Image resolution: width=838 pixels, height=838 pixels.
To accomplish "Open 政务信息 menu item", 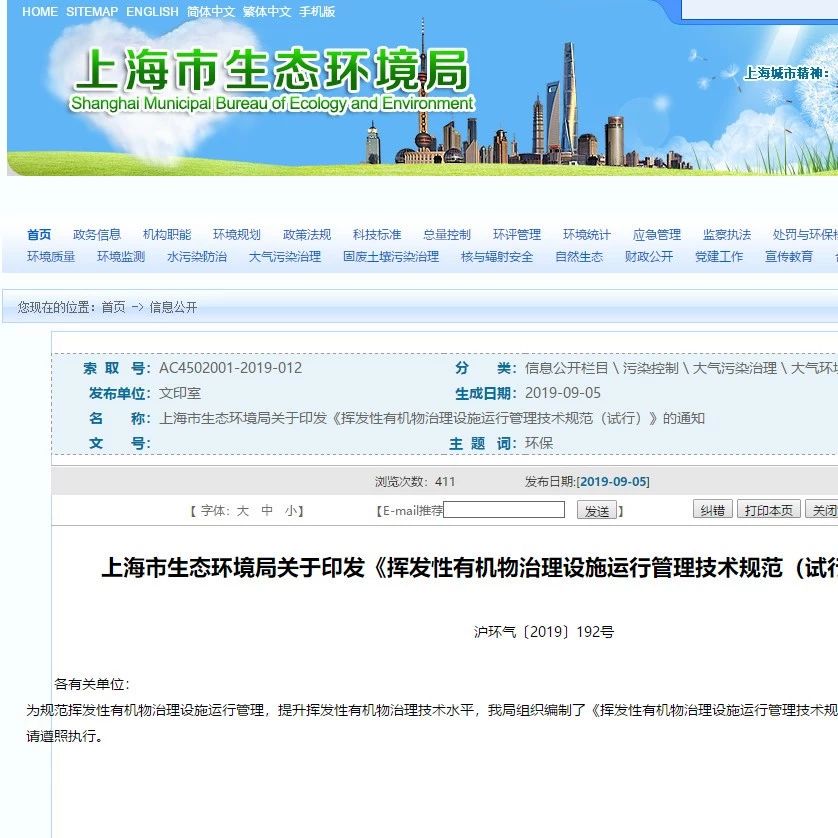I will point(97,235).
